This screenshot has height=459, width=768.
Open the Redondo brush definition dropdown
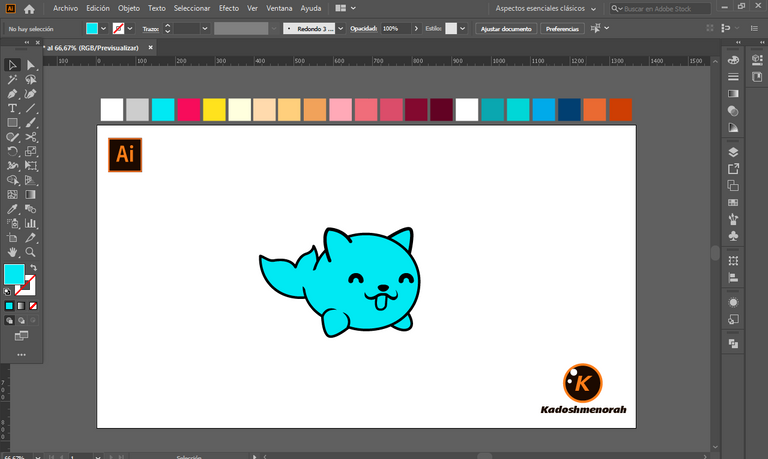[x=340, y=28]
